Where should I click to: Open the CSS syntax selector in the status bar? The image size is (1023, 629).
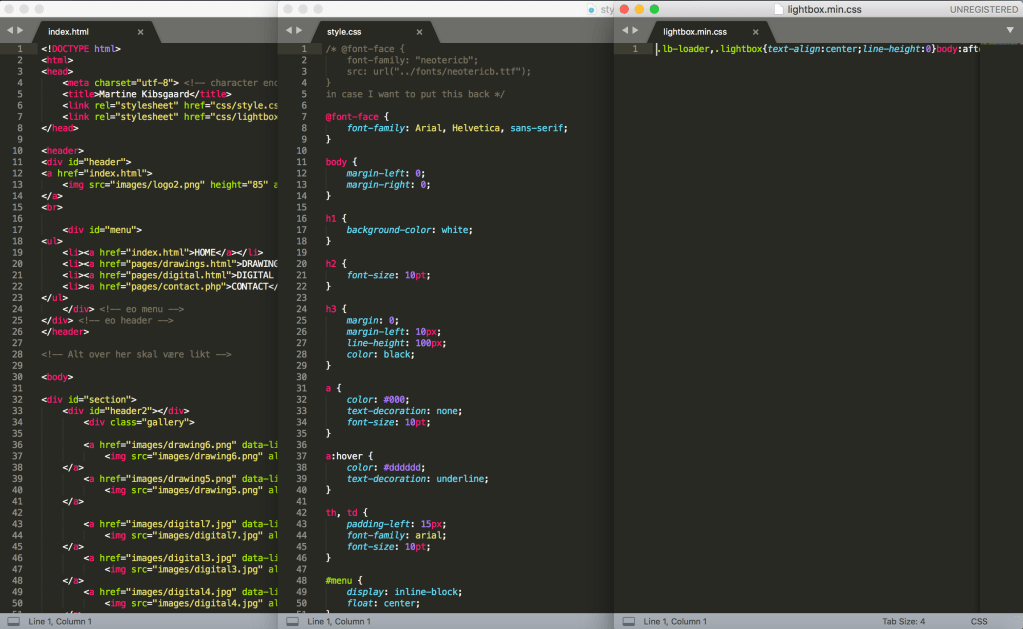(978, 621)
